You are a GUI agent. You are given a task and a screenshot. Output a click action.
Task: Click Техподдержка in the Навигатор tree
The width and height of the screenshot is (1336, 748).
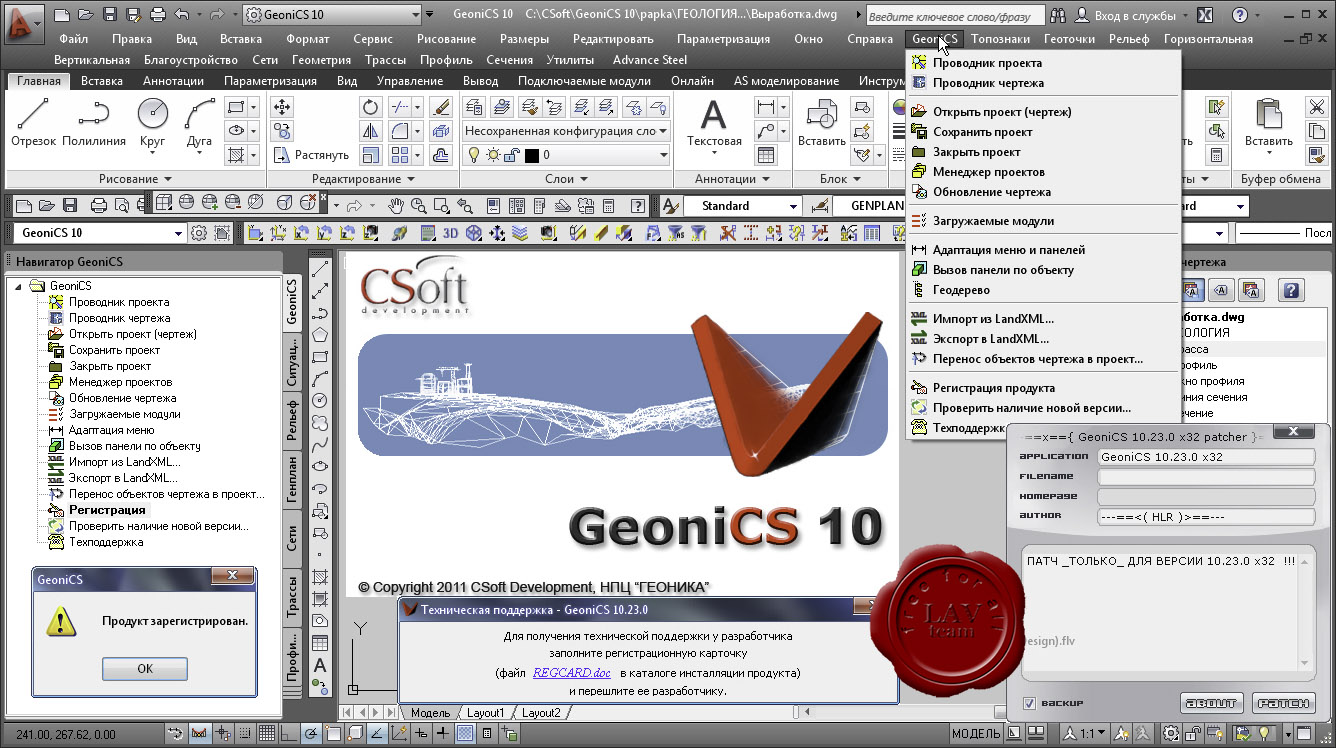(105, 542)
